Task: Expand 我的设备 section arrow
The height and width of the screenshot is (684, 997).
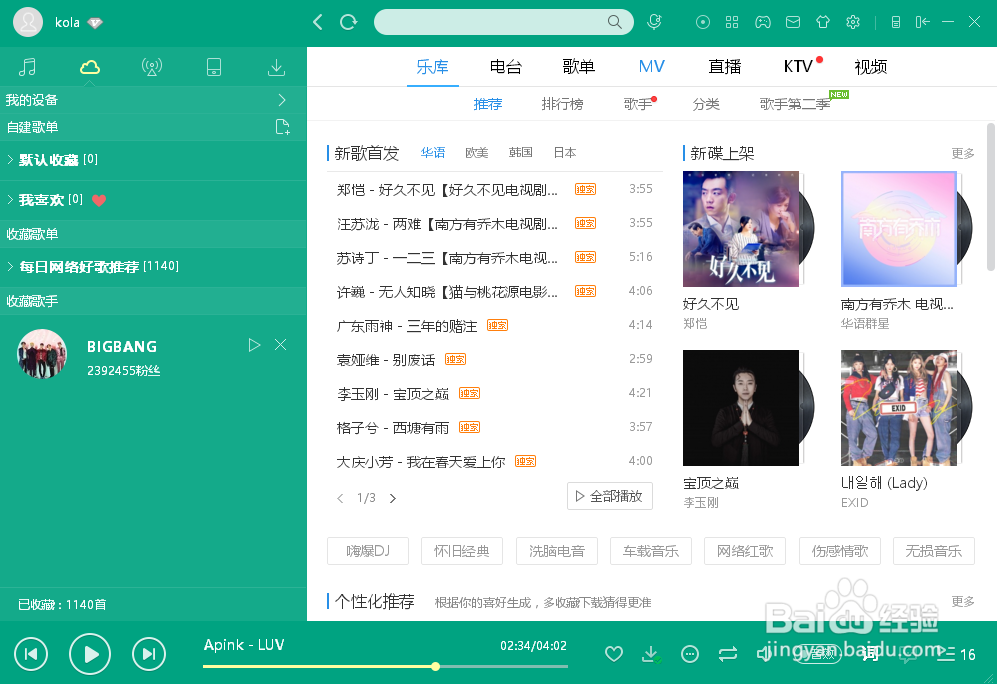Action: point(282,100)
